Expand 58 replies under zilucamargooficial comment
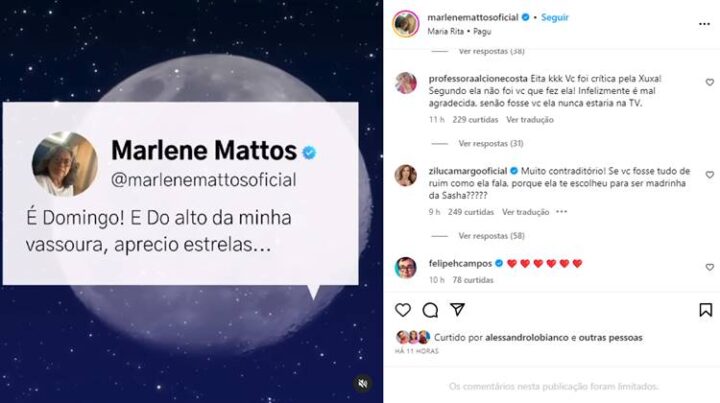Screen dimensions: 720x403 pos(491,236)
